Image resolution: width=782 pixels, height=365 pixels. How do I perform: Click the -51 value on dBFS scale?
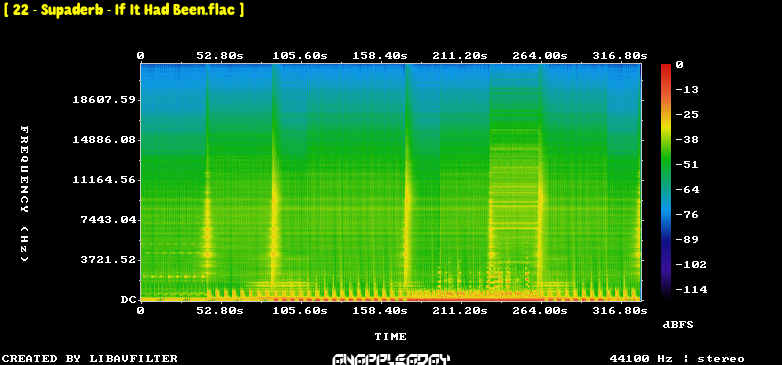(x=687, y=165)
